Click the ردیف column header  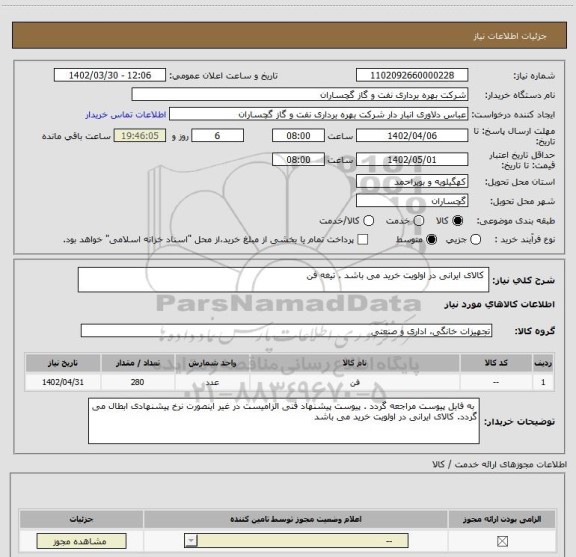coord(543,363)
